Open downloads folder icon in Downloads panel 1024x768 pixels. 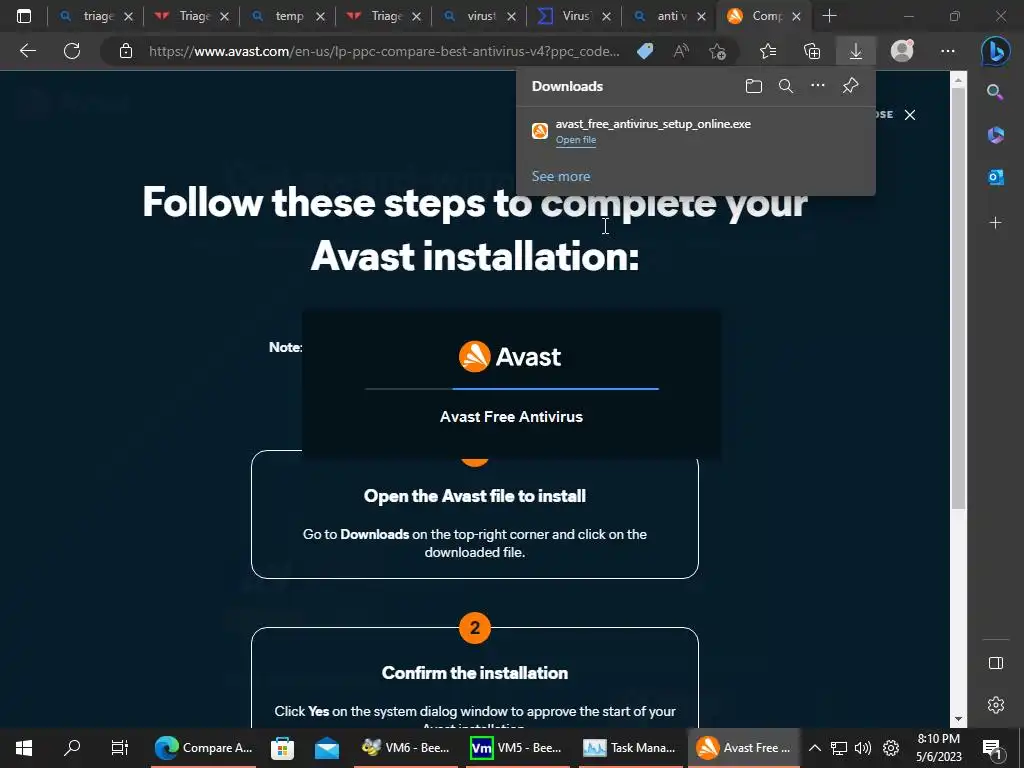coord(754,86)
